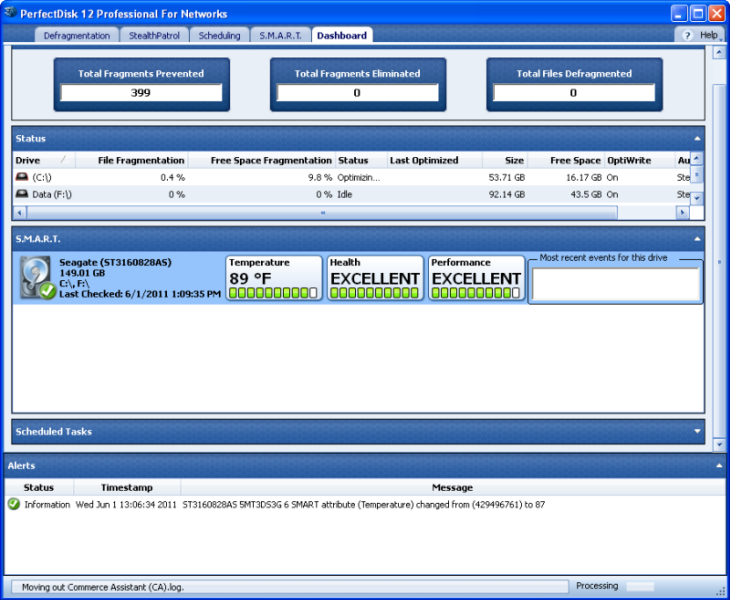Select the Dashboard tab
The height and width of the screenshot is (600, 730).
tap(342, 35)
